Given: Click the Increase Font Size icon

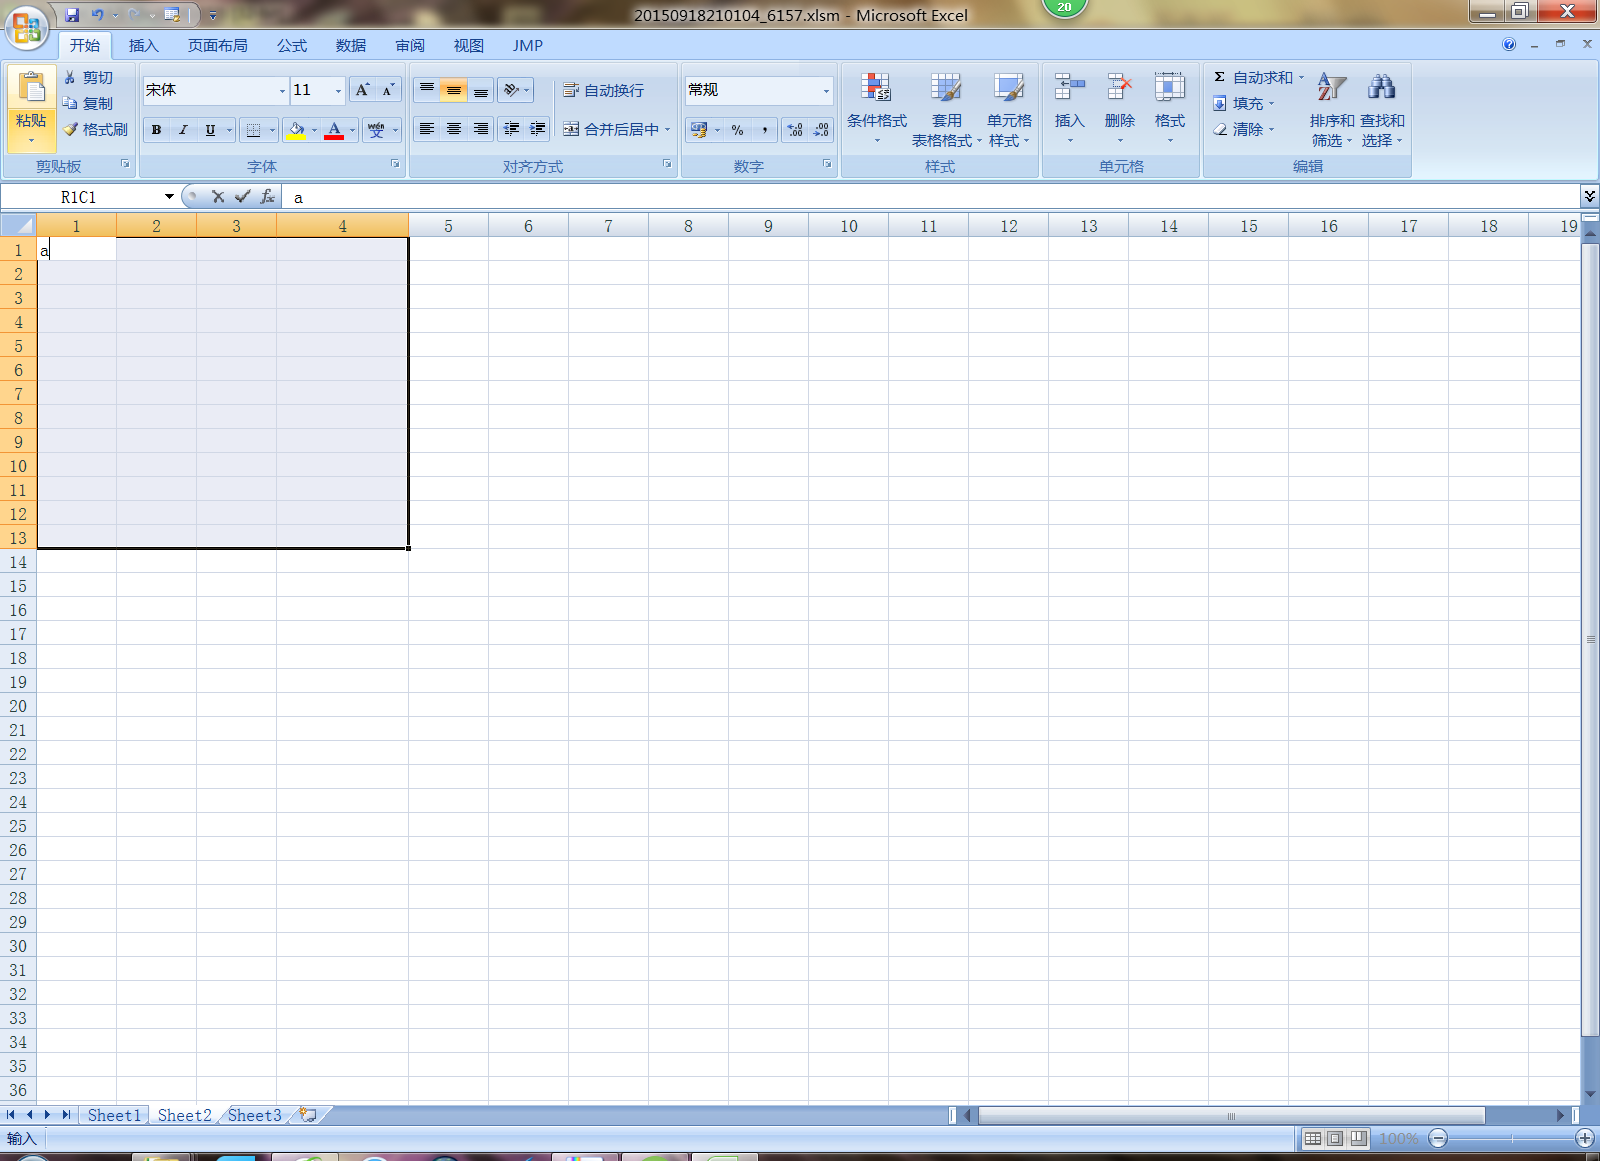Looking at the screenshot, I should 362,90.
